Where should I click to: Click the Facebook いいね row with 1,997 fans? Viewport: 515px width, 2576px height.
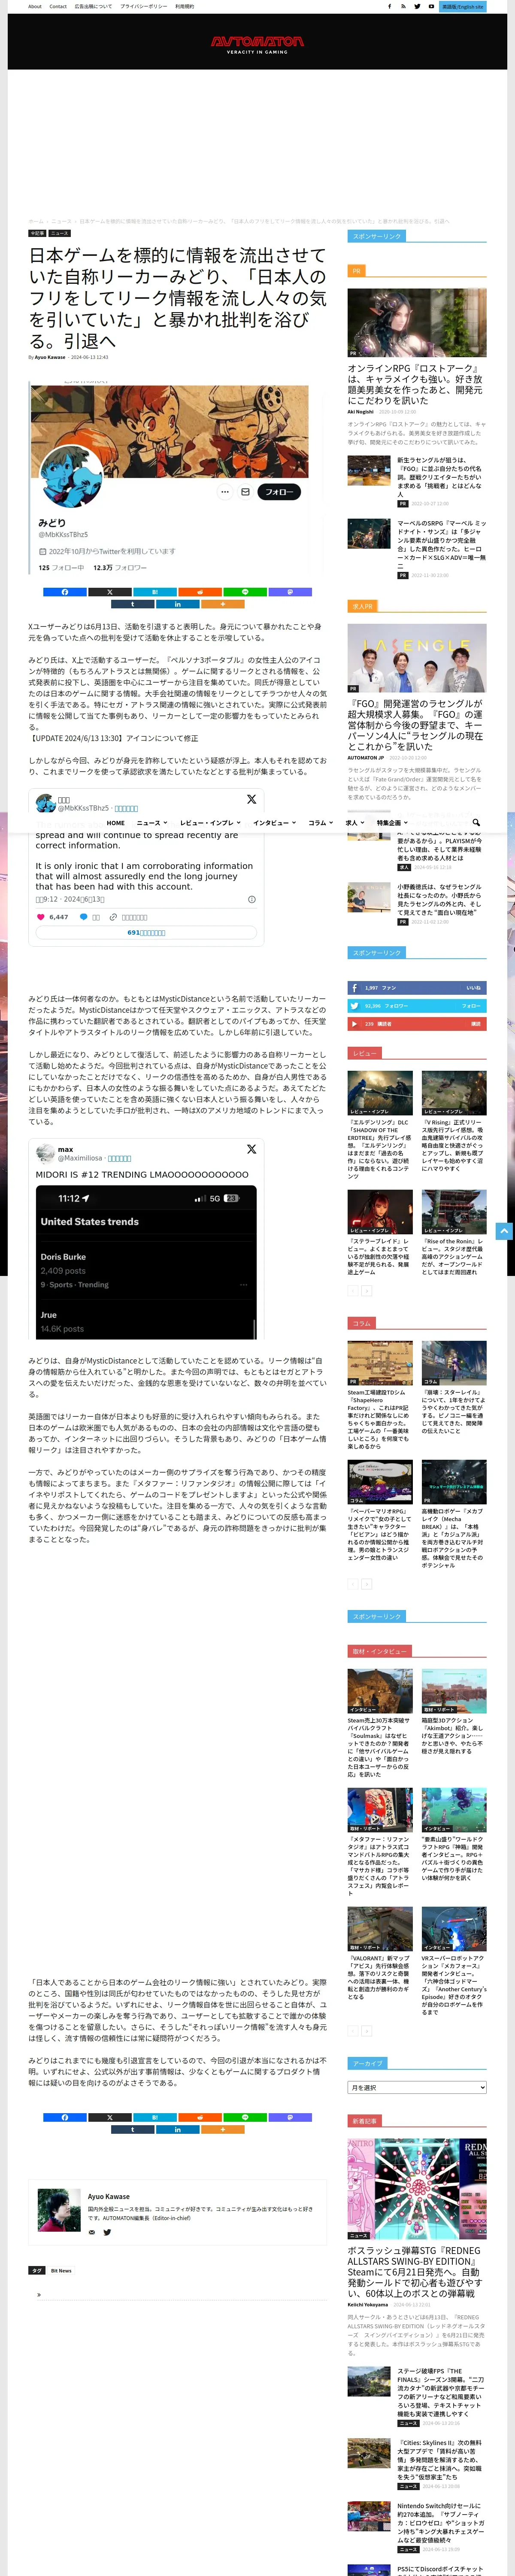click(417, 987)
